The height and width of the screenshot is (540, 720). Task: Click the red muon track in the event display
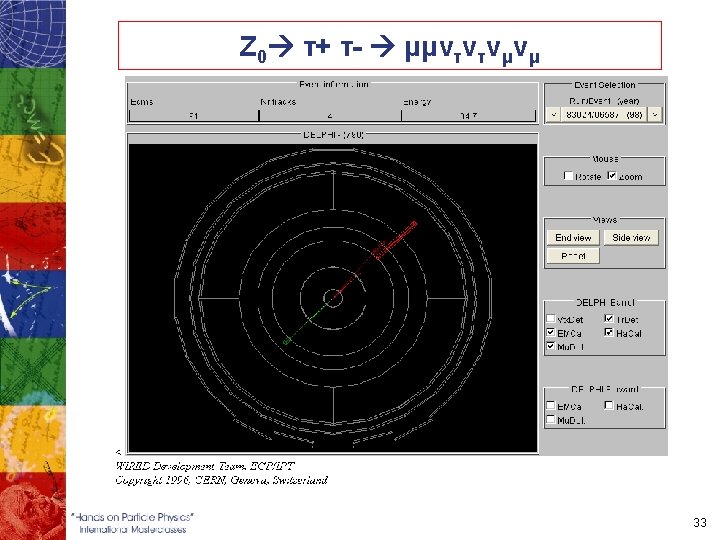pos(377,259)
